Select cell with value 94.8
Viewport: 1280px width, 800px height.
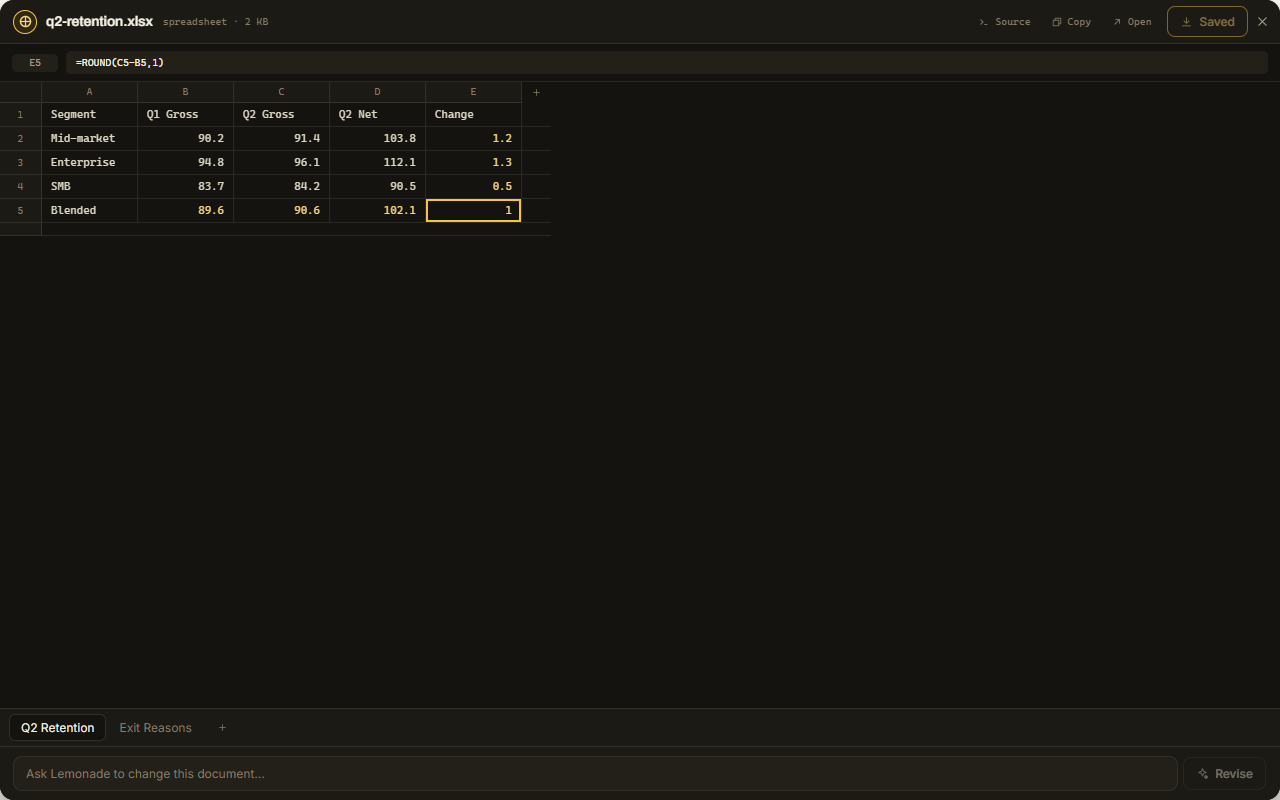coord(185,162)
